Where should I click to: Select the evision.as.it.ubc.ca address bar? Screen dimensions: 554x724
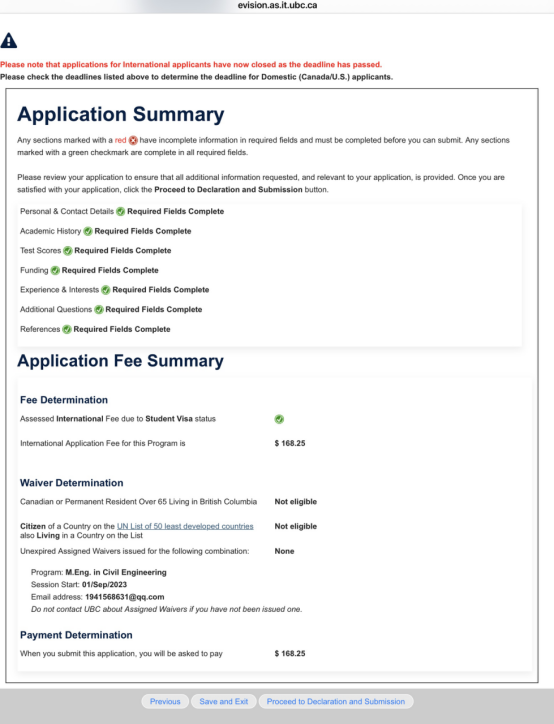pyautogui.click(x=277, y=6)
